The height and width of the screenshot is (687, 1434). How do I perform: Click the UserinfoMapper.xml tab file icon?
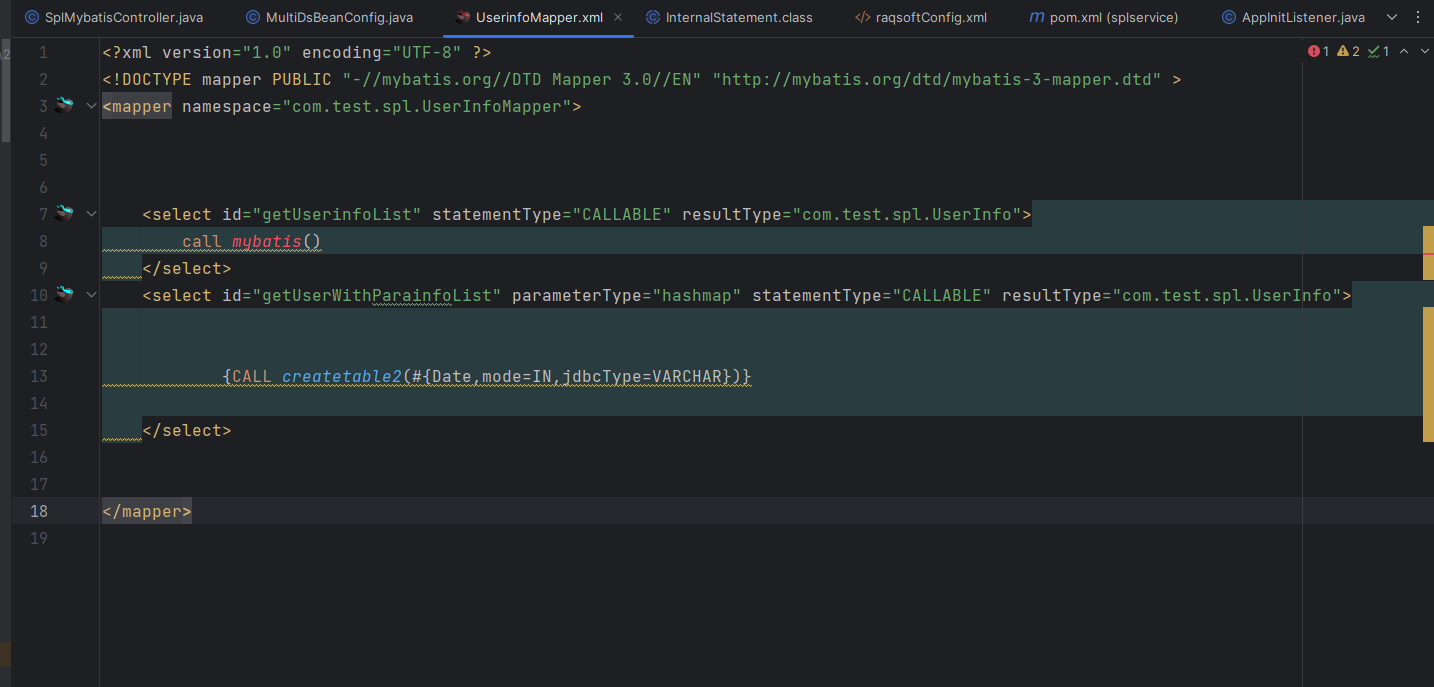click(462, 18)
